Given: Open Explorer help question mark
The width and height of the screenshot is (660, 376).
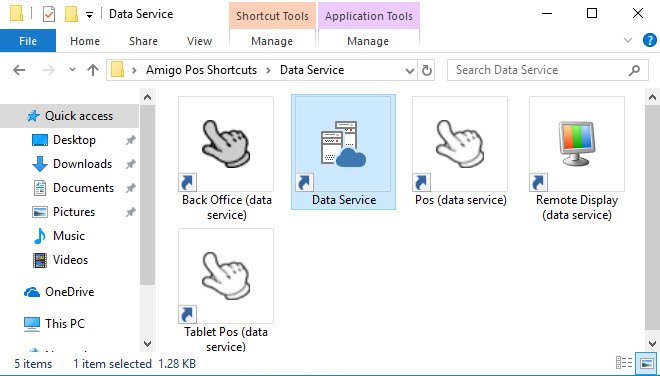Looking at the screenshot, I should 649,40.
